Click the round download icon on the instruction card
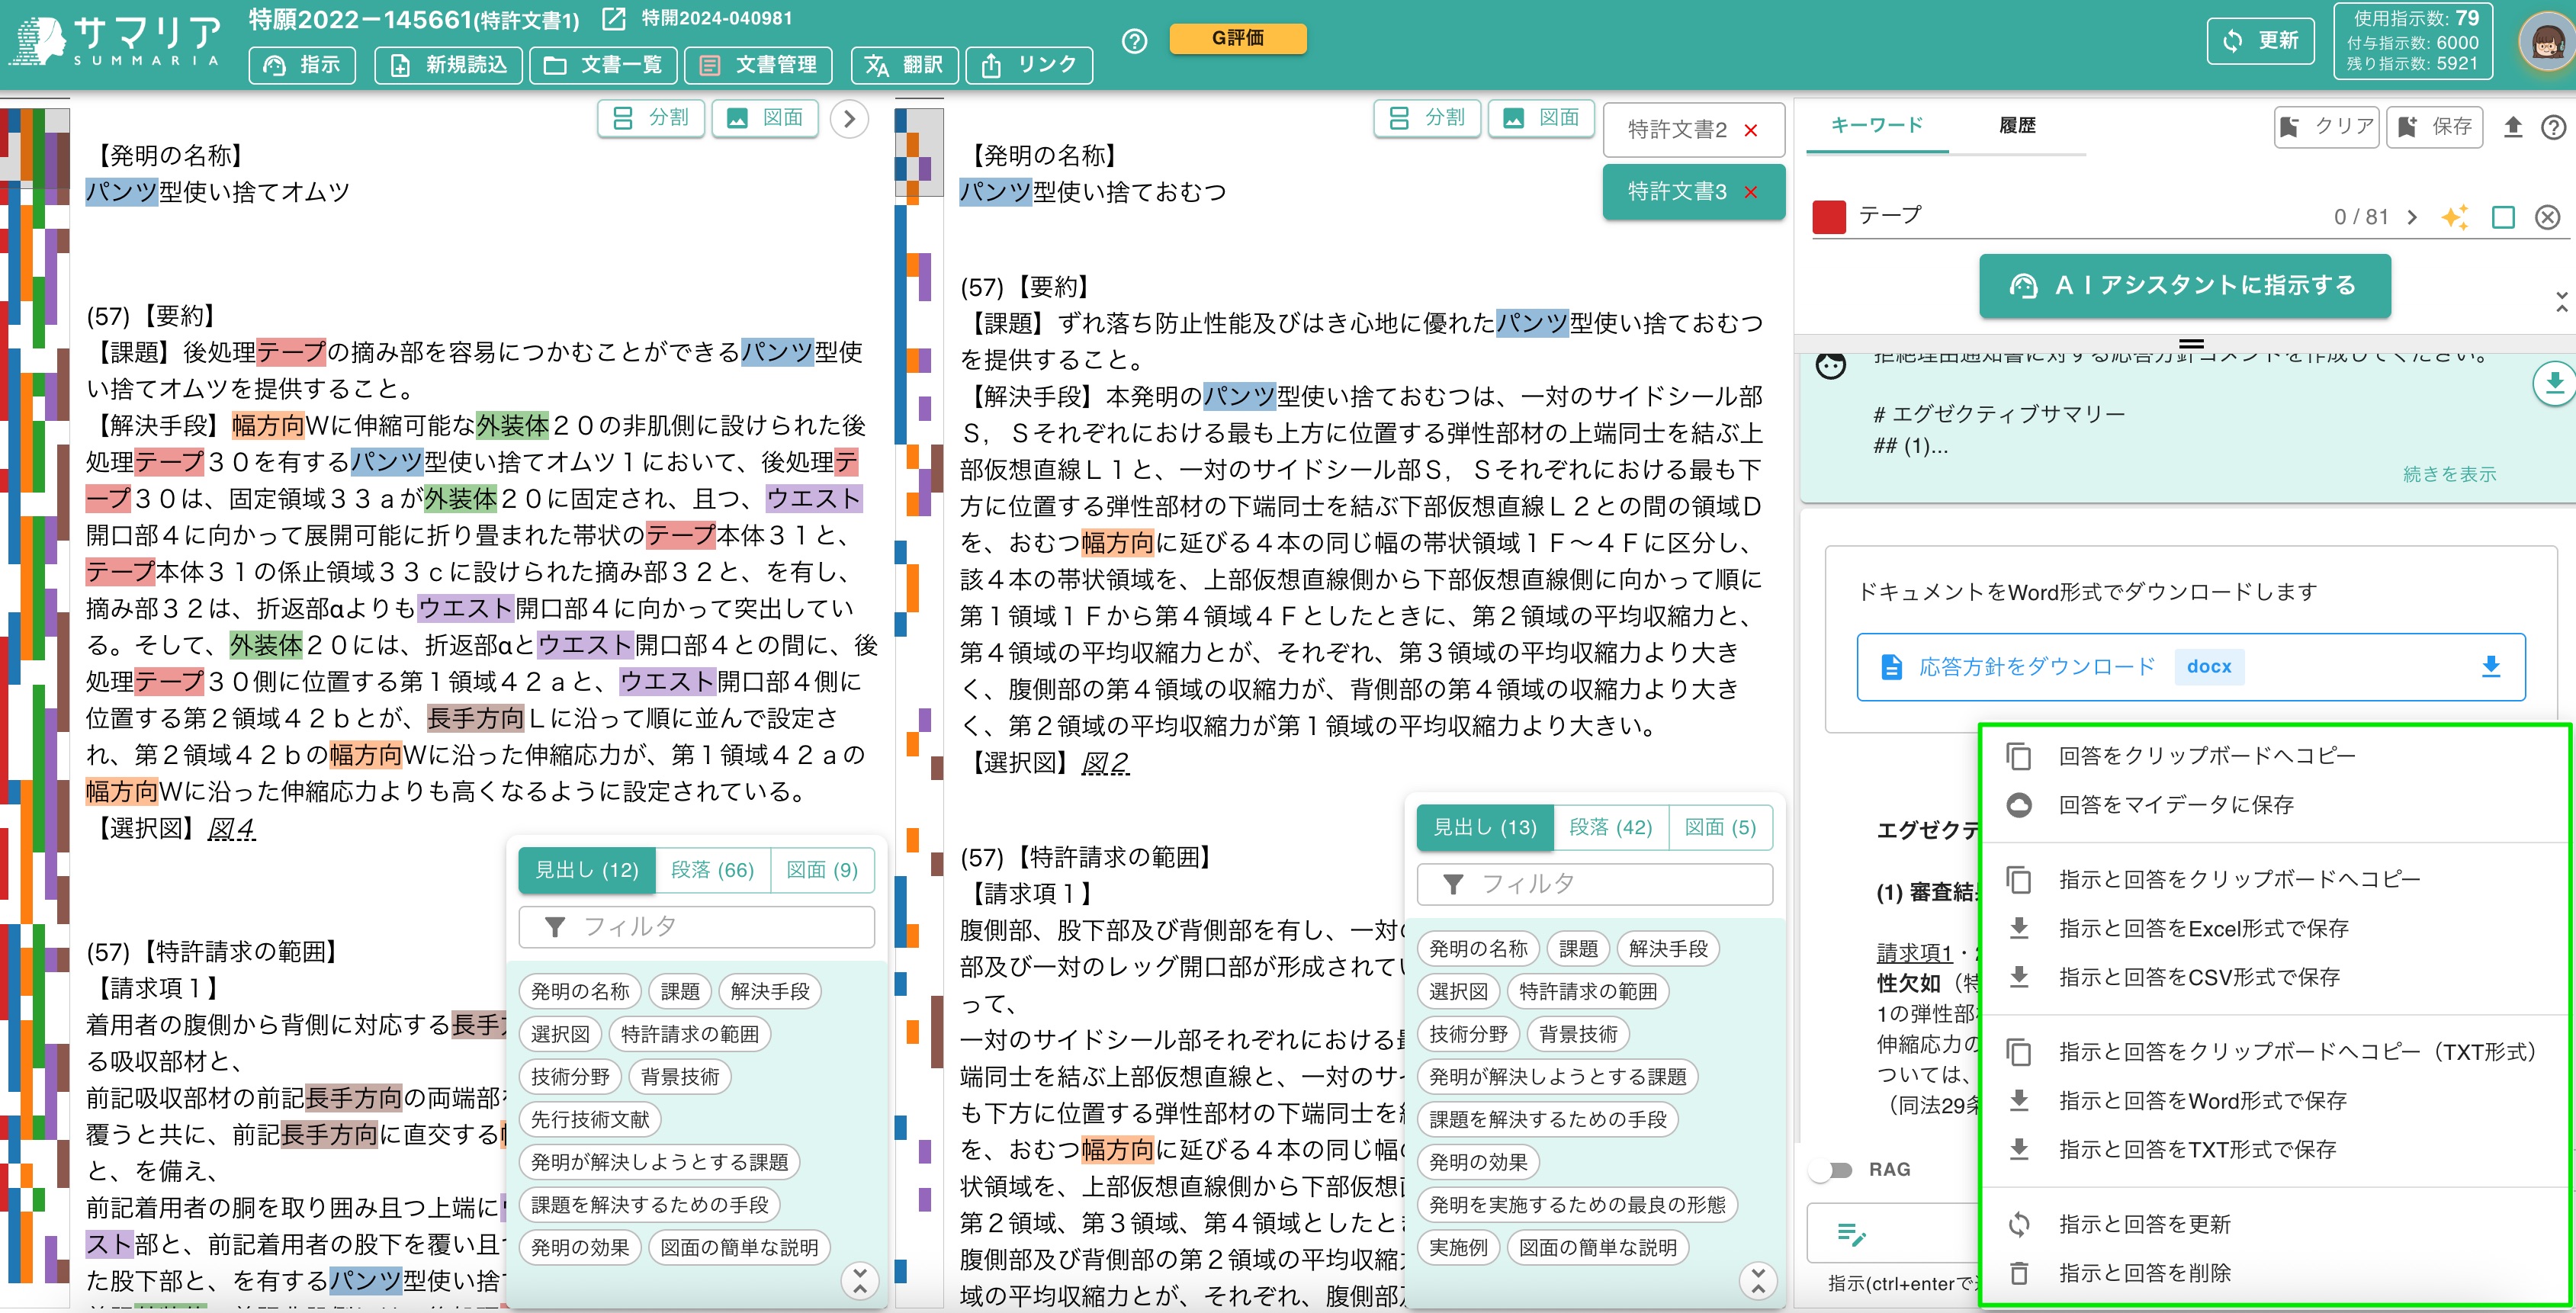 click(2553, 383)
